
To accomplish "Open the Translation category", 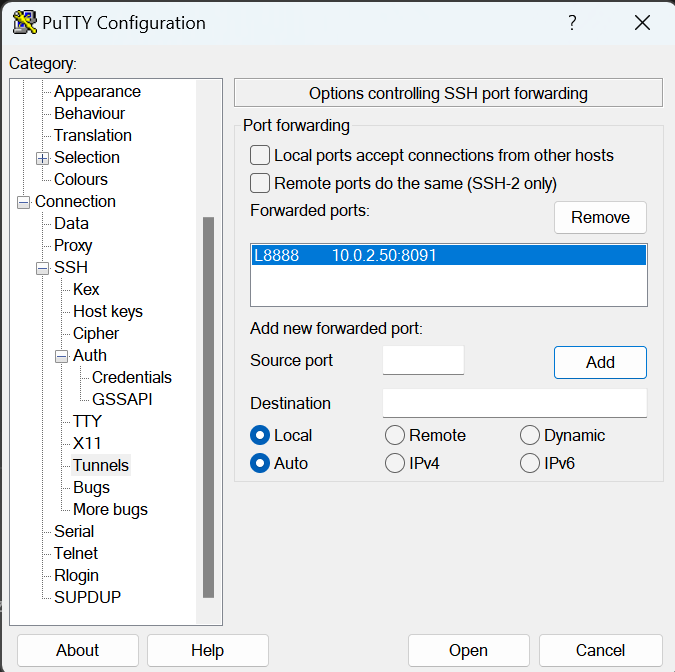I will point(93,136).
